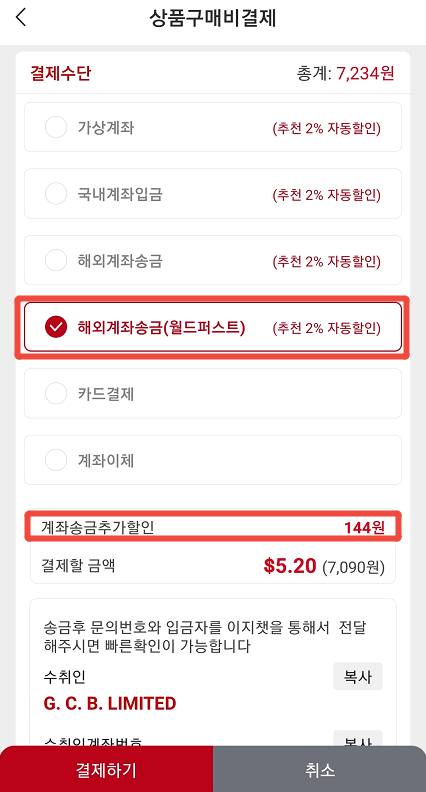The width and height of the screenshot is (426, 792).
Task: Click the checked 월드퍼스트 radio checkmark
Action: coord(56,327)
